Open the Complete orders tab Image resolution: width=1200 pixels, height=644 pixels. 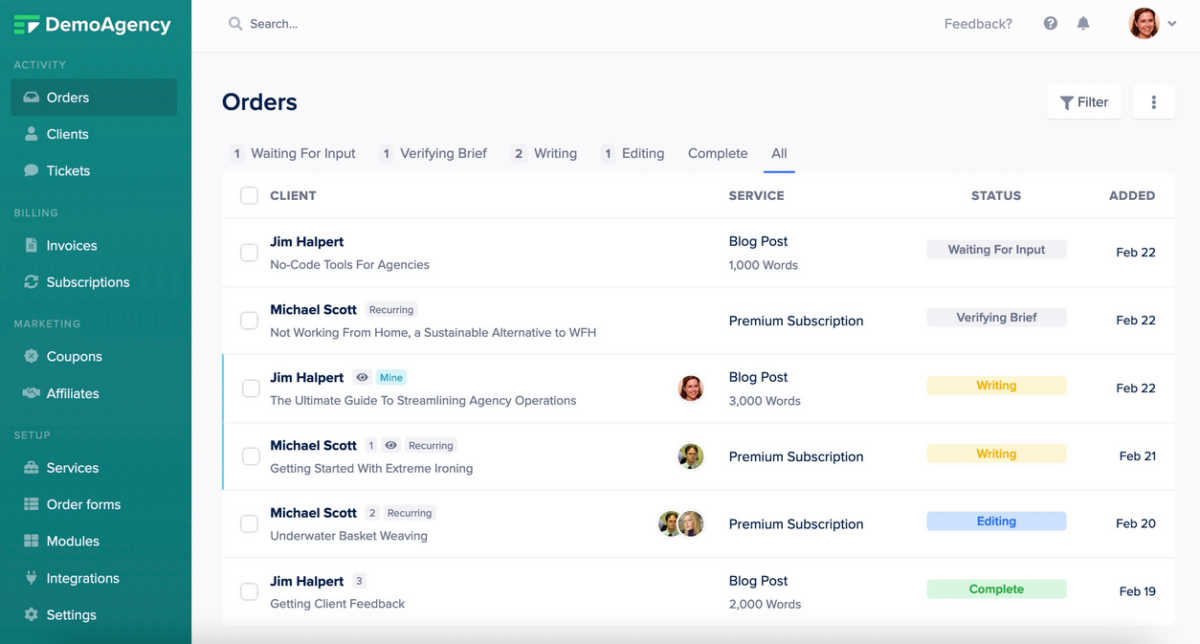point(717,153)
